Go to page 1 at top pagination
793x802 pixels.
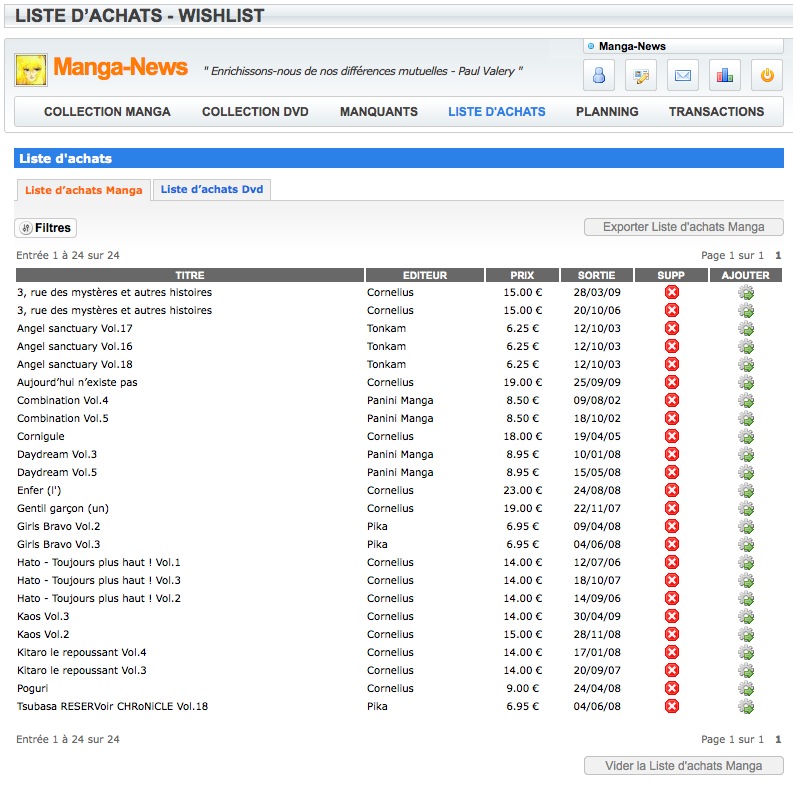coord(778,255)
